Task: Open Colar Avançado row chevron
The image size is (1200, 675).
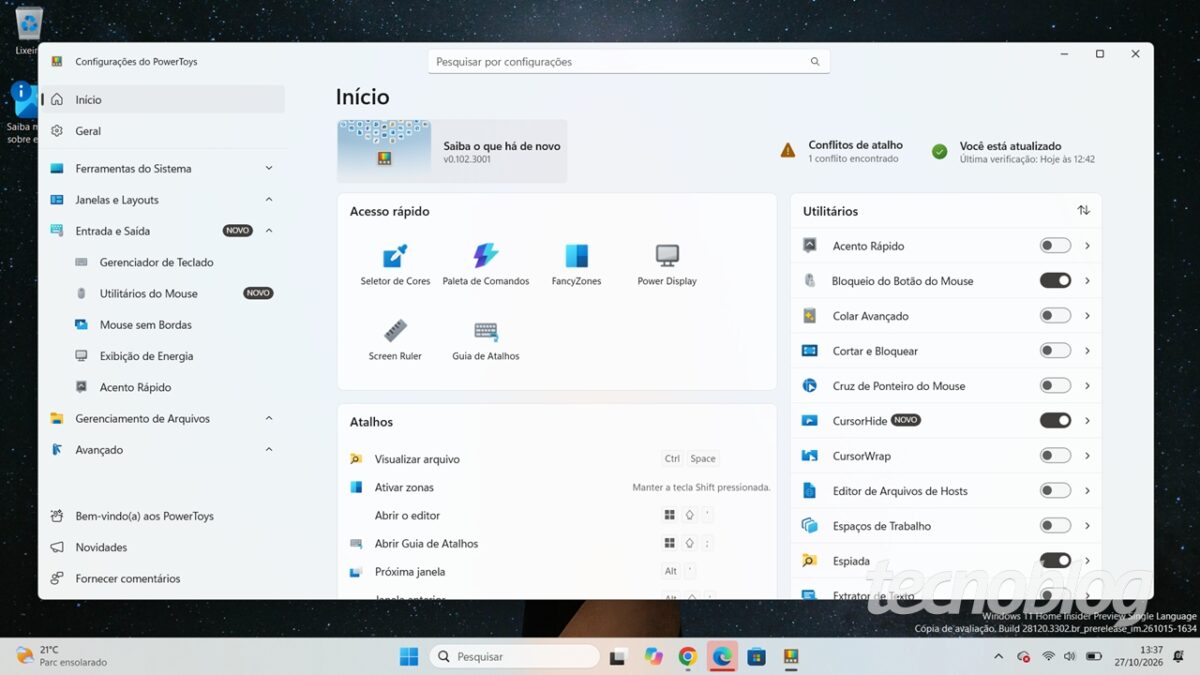Action: coord(1087,316)
